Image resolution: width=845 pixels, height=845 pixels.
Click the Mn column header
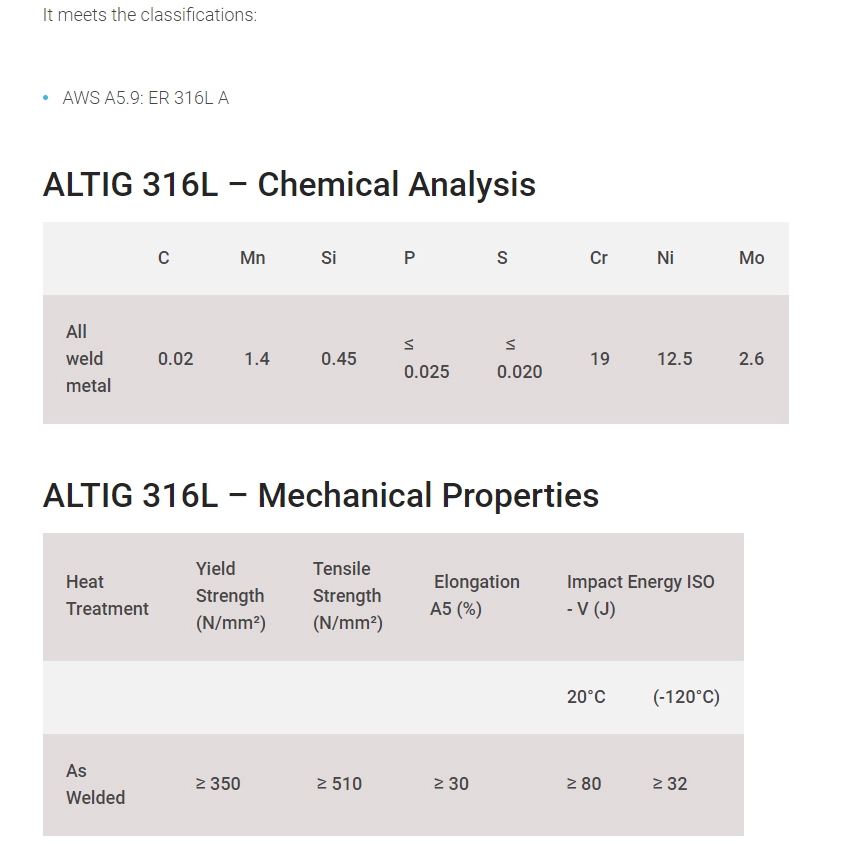pyautogui.click(x=253, y=258)
